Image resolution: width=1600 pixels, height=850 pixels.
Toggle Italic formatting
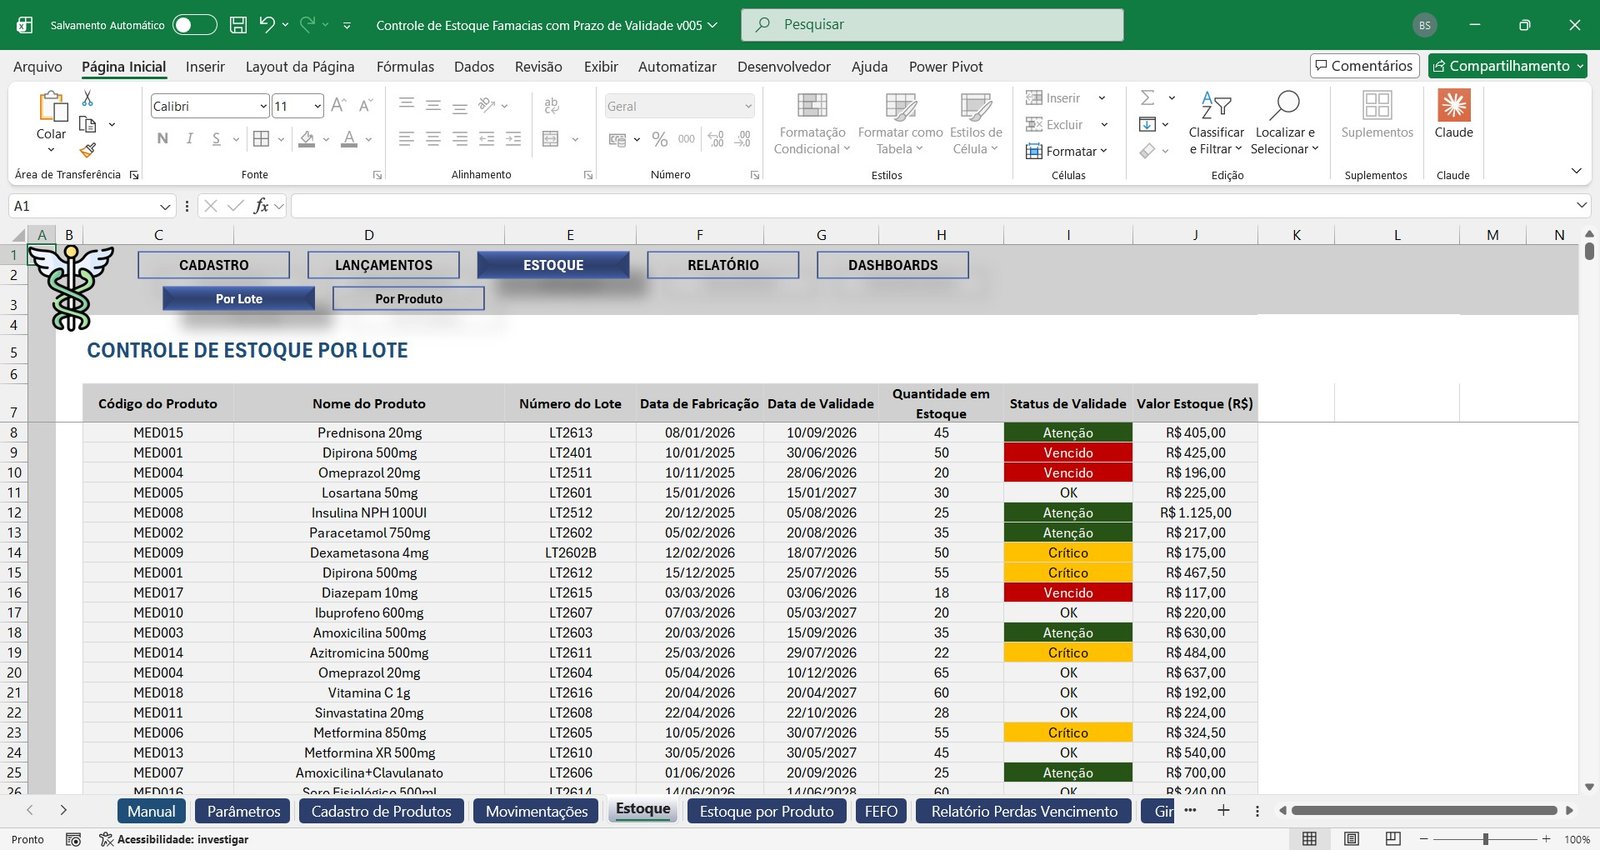click(189, 139)
